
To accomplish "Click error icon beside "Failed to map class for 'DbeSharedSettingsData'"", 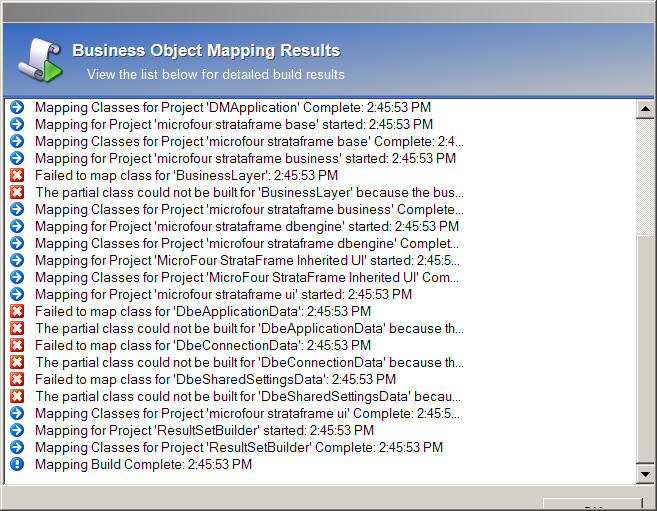I will (16, 379).
